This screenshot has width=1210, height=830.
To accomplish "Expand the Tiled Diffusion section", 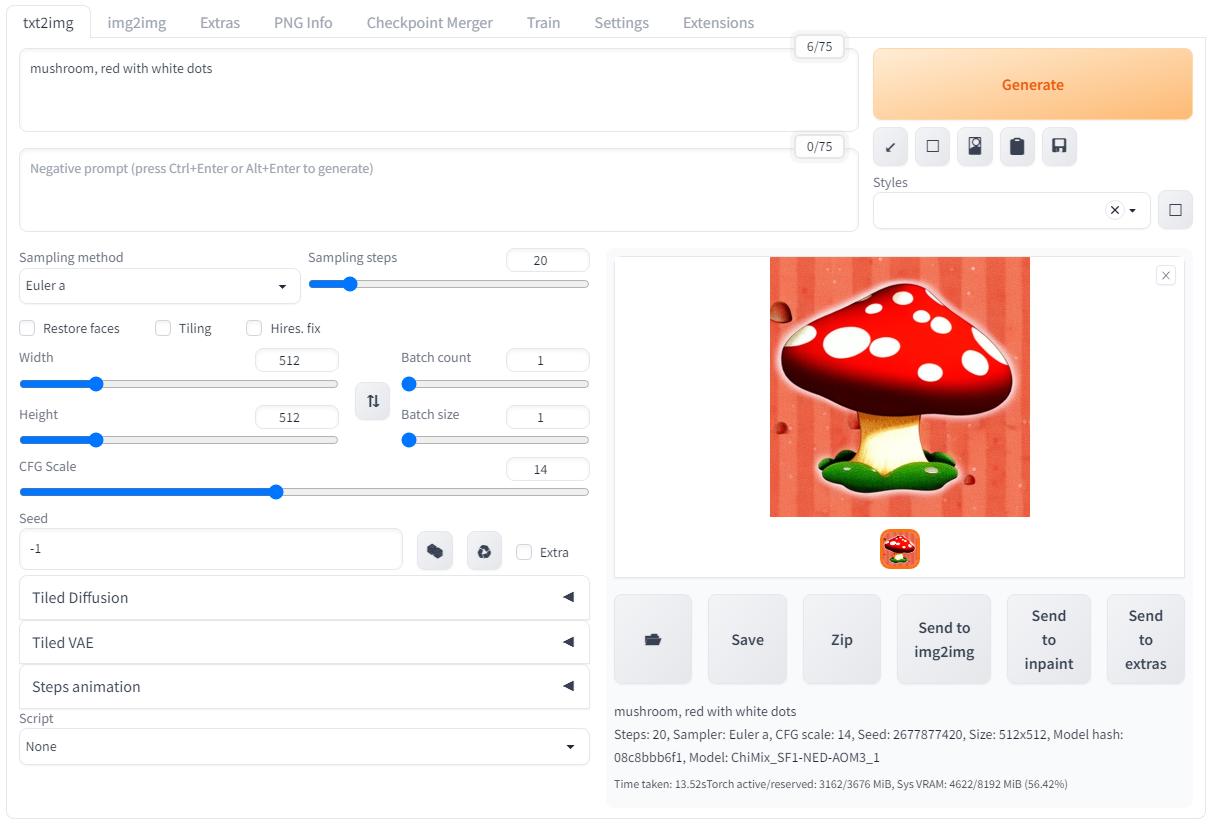I will 304,598.
